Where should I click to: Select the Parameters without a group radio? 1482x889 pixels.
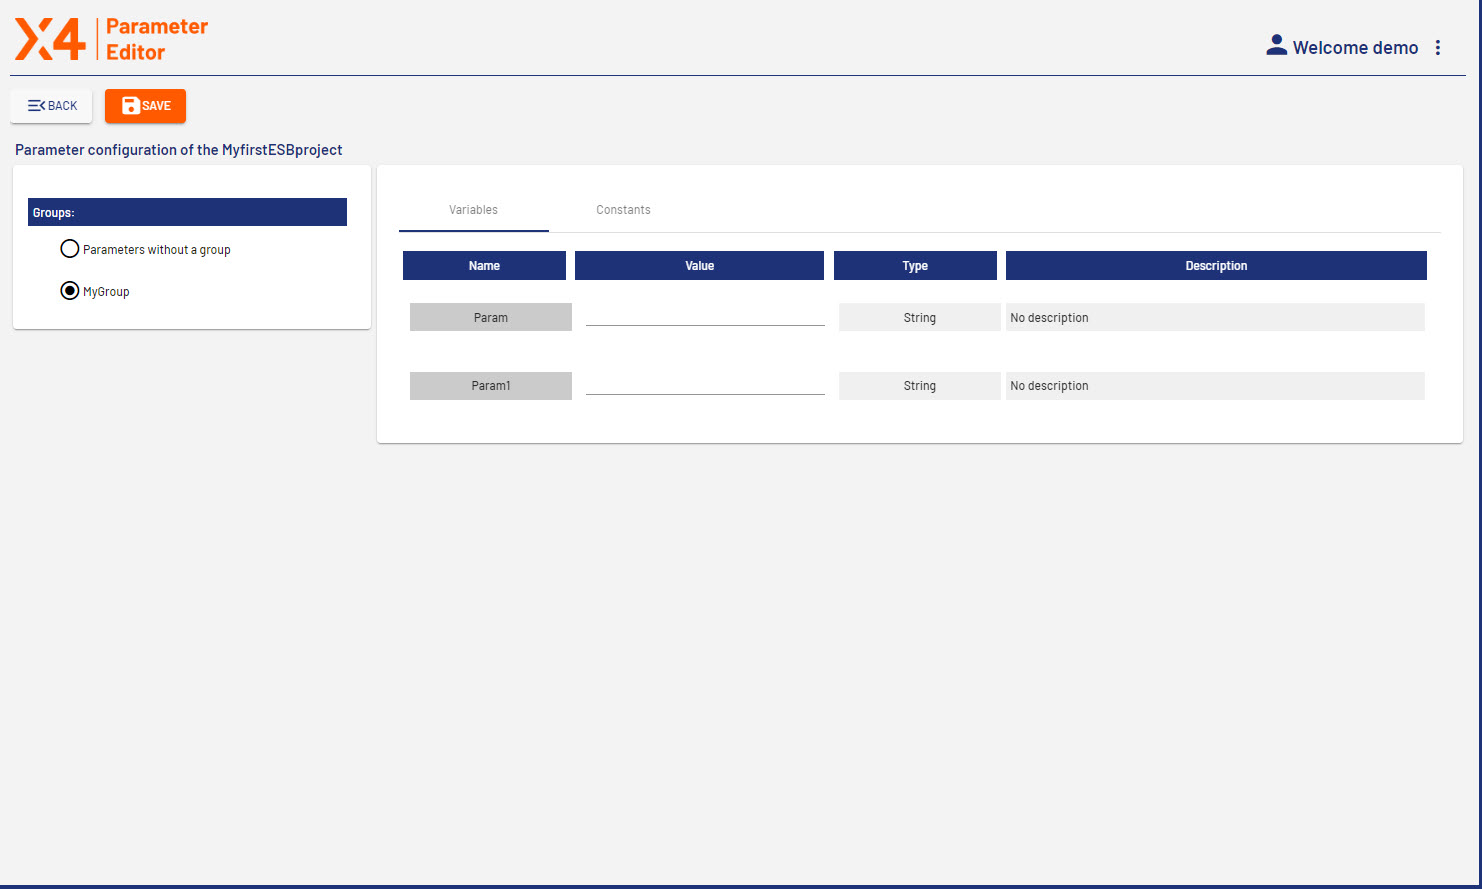(70, 249)
